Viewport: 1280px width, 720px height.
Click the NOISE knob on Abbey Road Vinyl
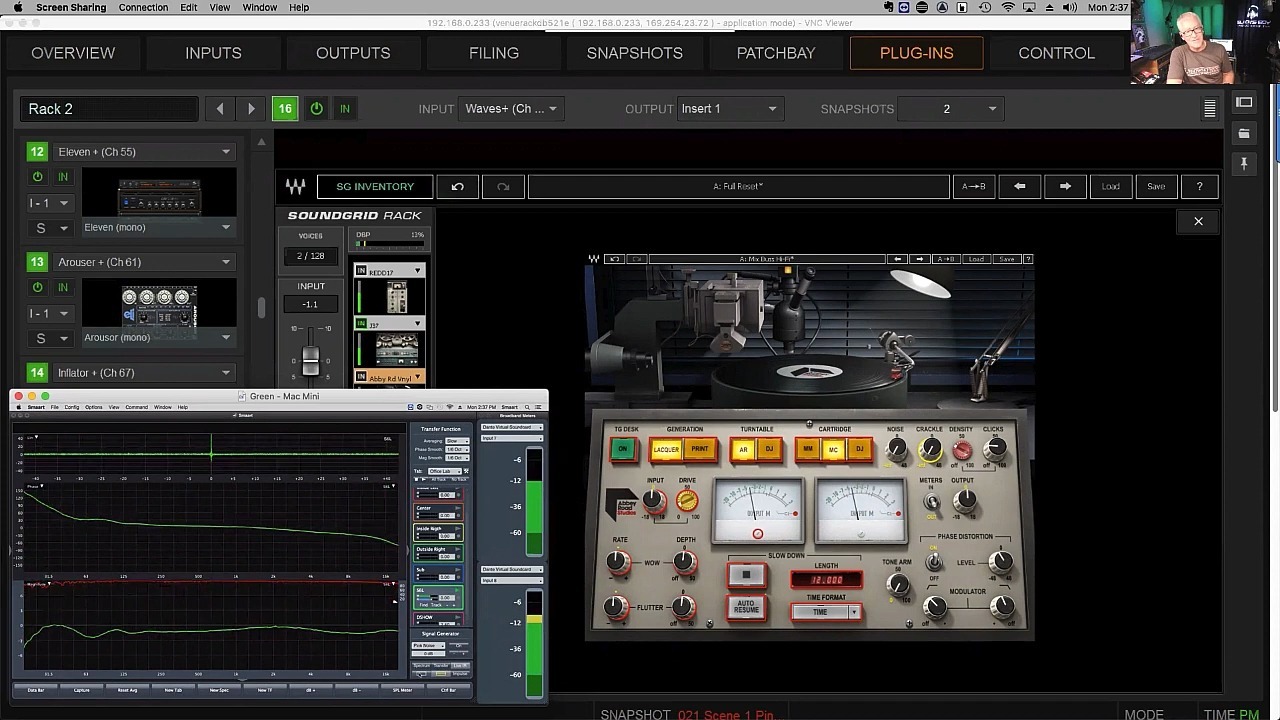tap(896, 451)
